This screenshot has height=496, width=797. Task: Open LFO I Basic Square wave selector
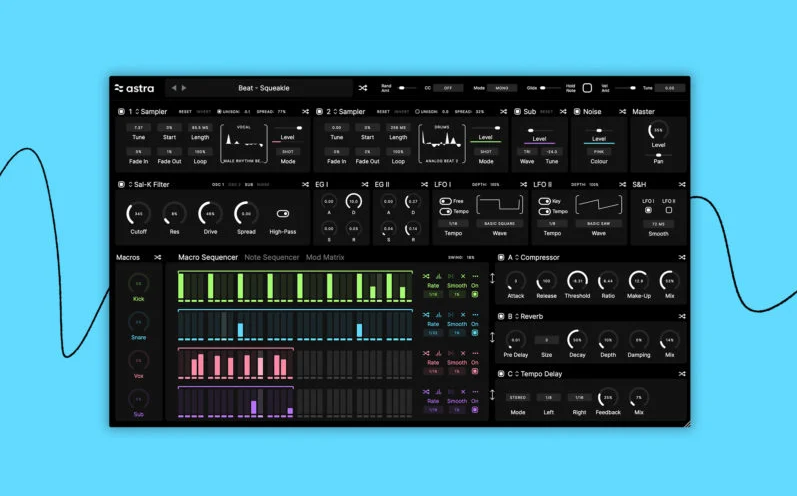499,224
